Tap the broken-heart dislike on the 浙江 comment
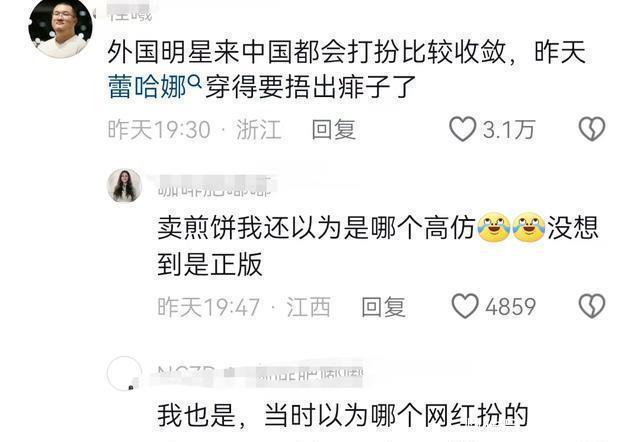The width and height of the screenshot is (640, 442). pos(592,129)
